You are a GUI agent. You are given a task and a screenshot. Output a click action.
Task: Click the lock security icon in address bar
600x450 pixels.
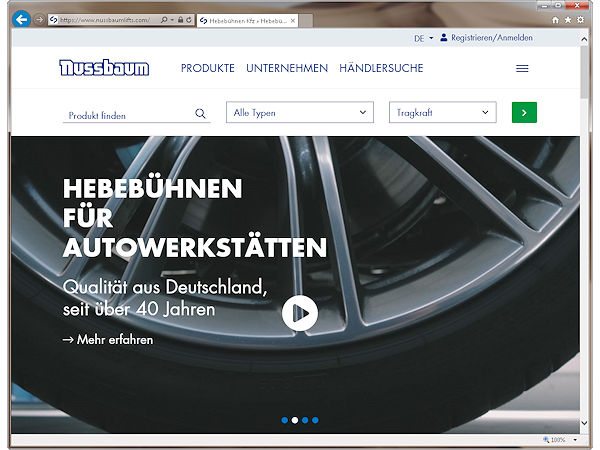(x=180, y=20)
